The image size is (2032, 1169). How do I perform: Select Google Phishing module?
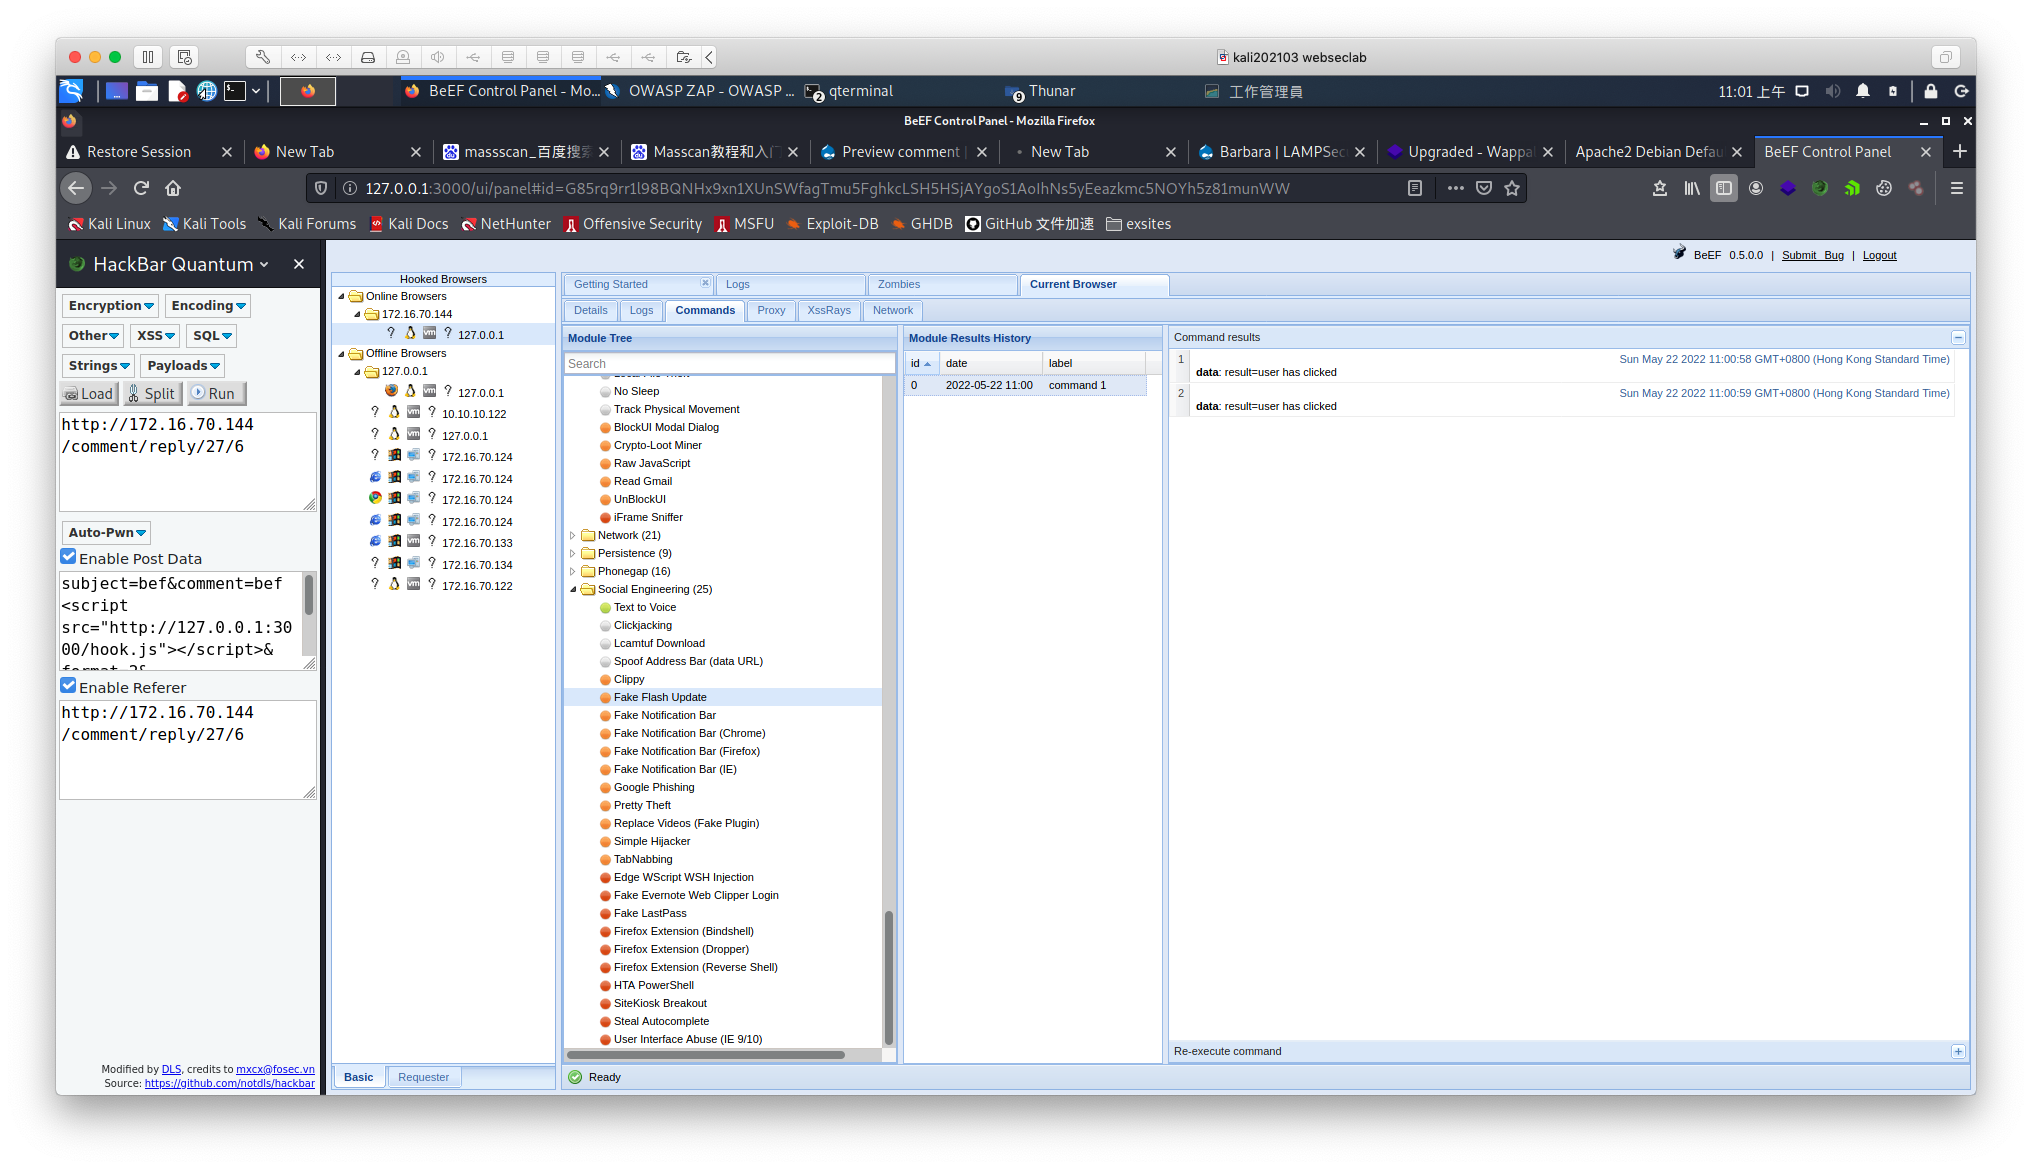click(654, 788)
